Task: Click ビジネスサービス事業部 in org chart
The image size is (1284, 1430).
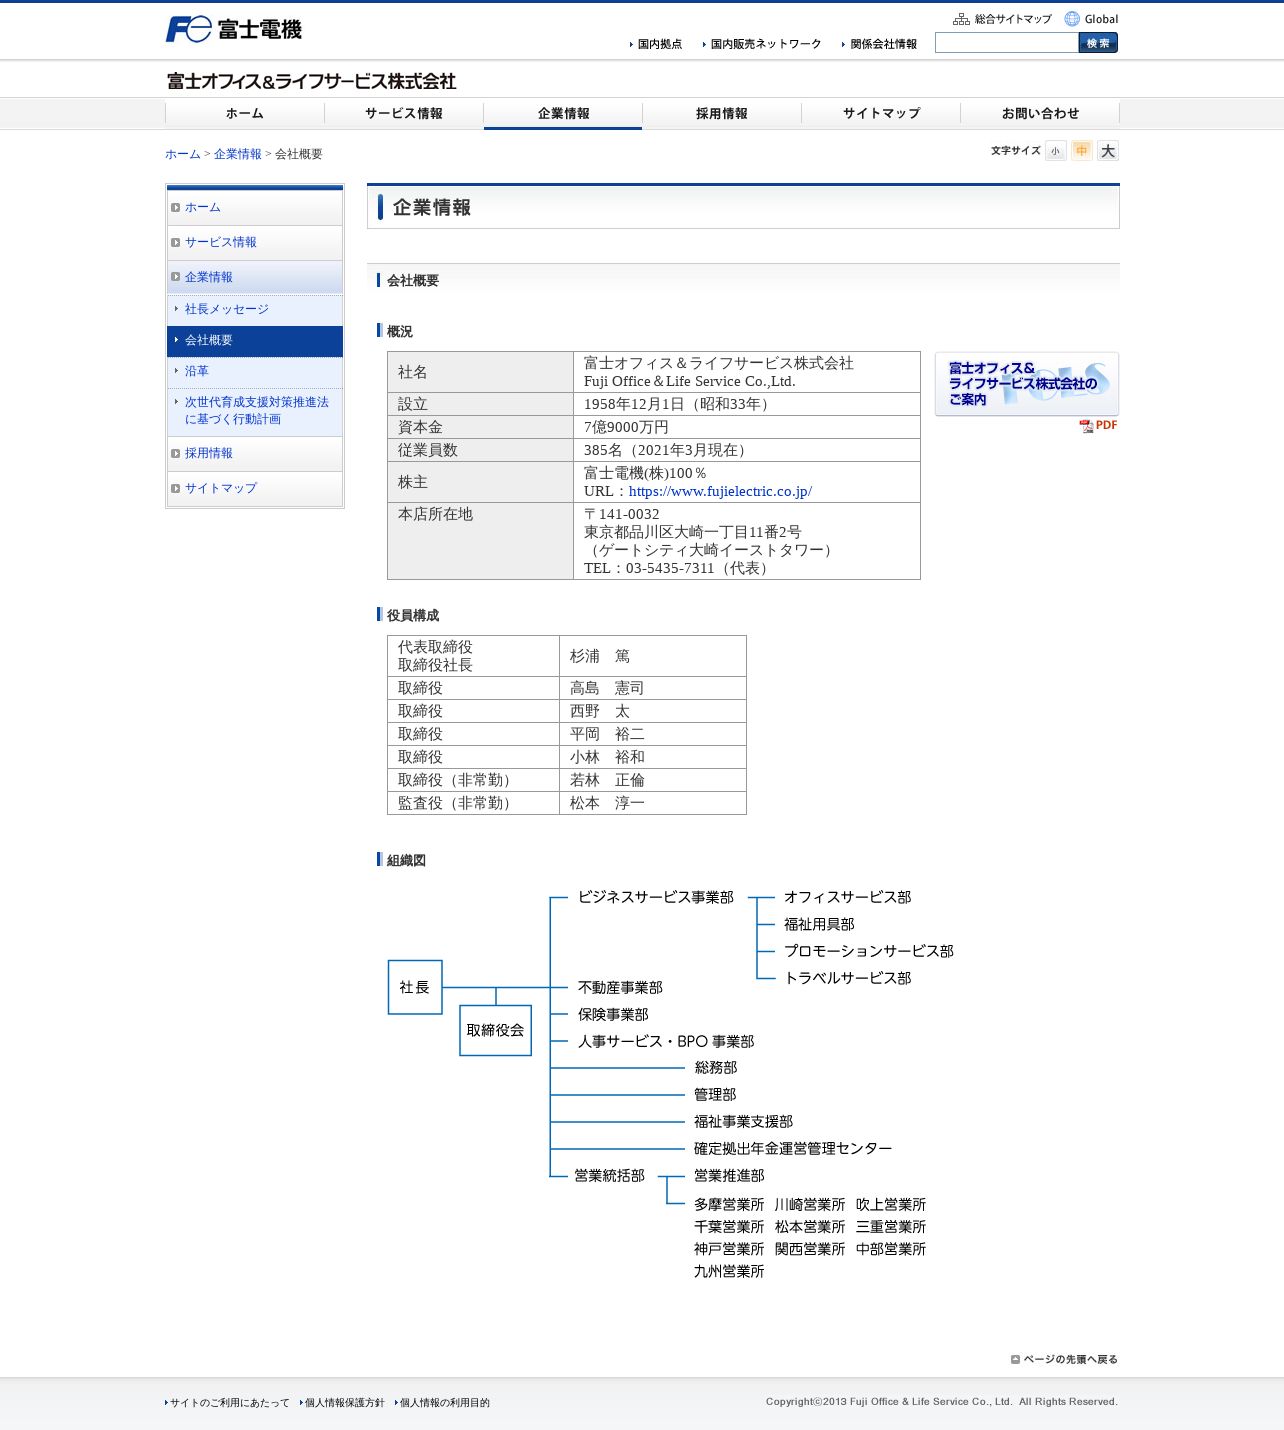Action: pos(656,898)
